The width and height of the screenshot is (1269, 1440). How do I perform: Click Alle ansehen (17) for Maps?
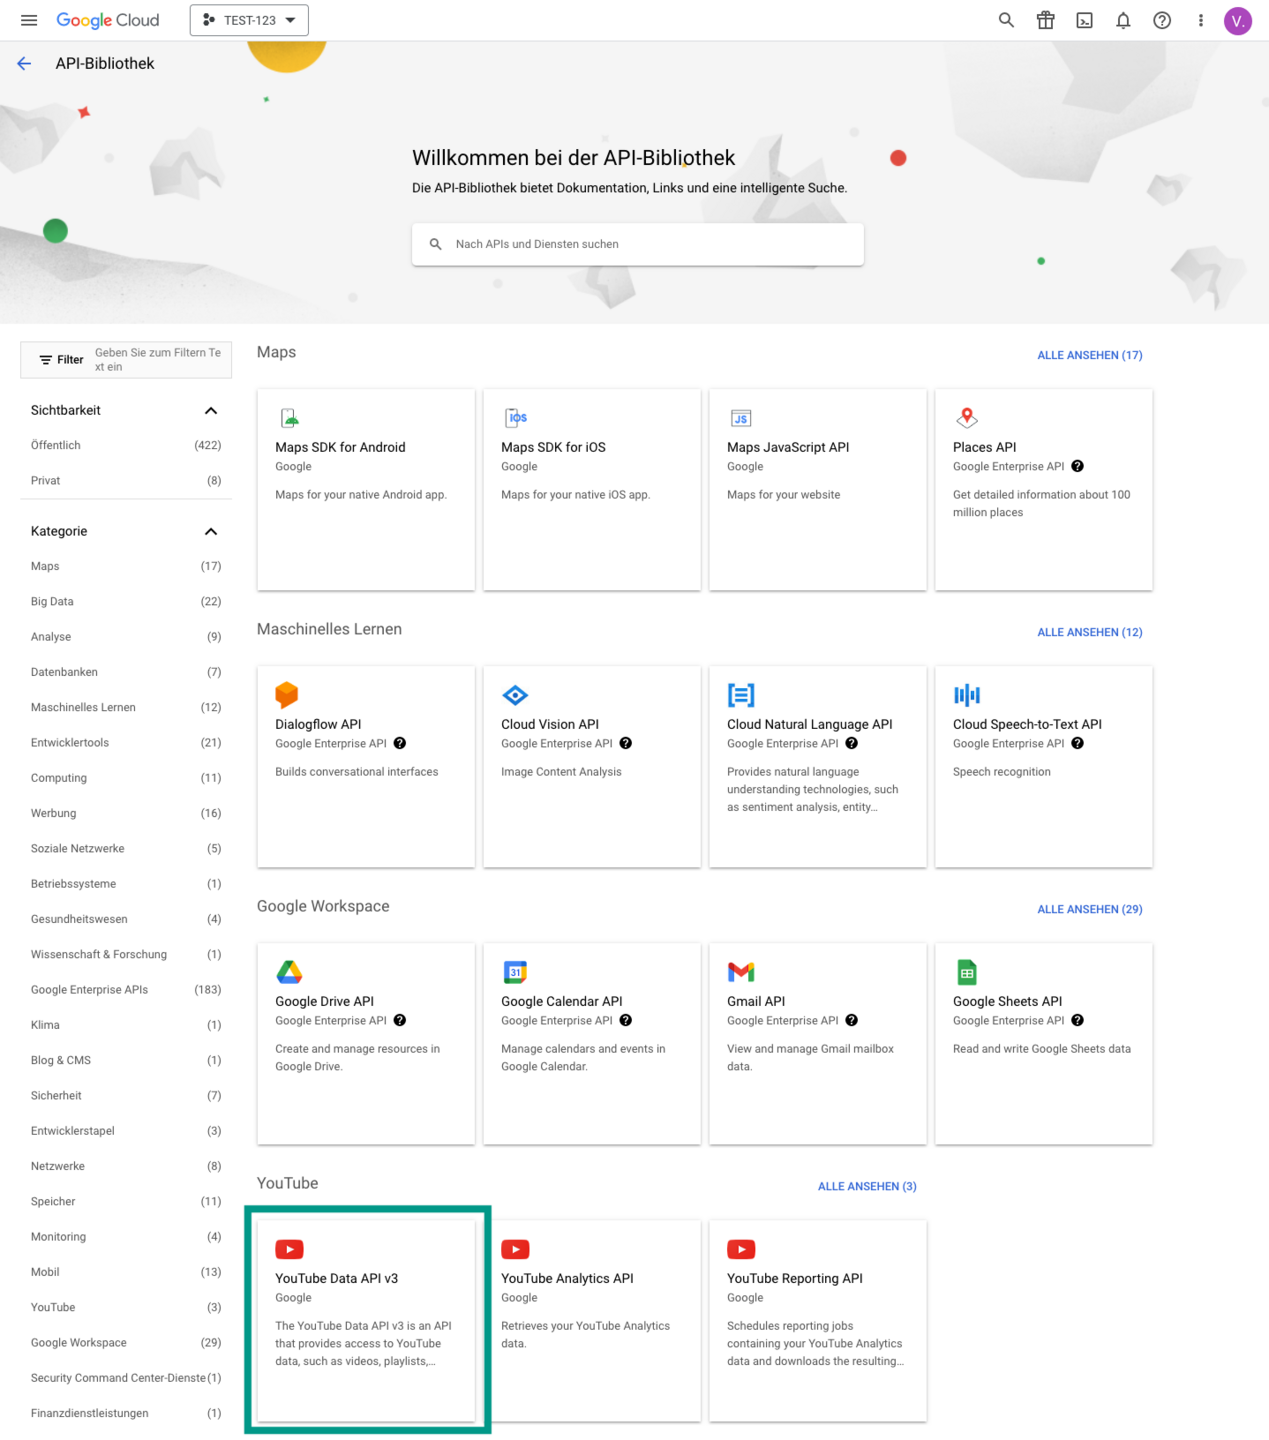click(x=1089, y=355)
